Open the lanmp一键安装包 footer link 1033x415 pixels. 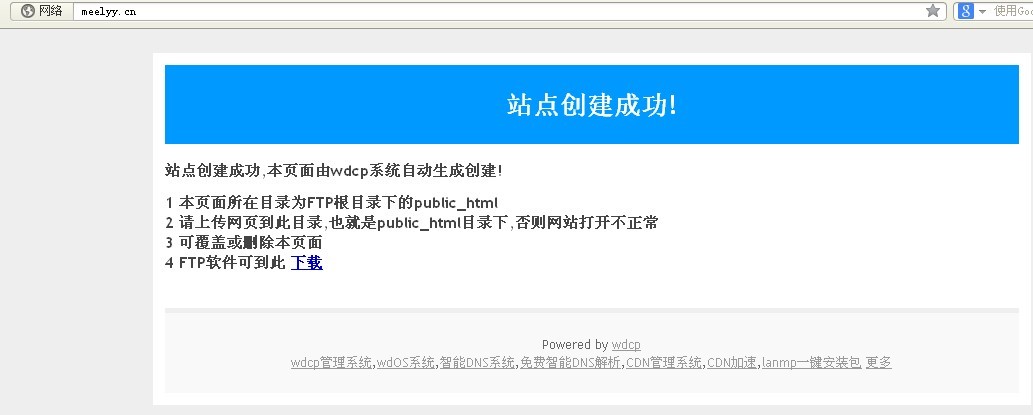812,362
